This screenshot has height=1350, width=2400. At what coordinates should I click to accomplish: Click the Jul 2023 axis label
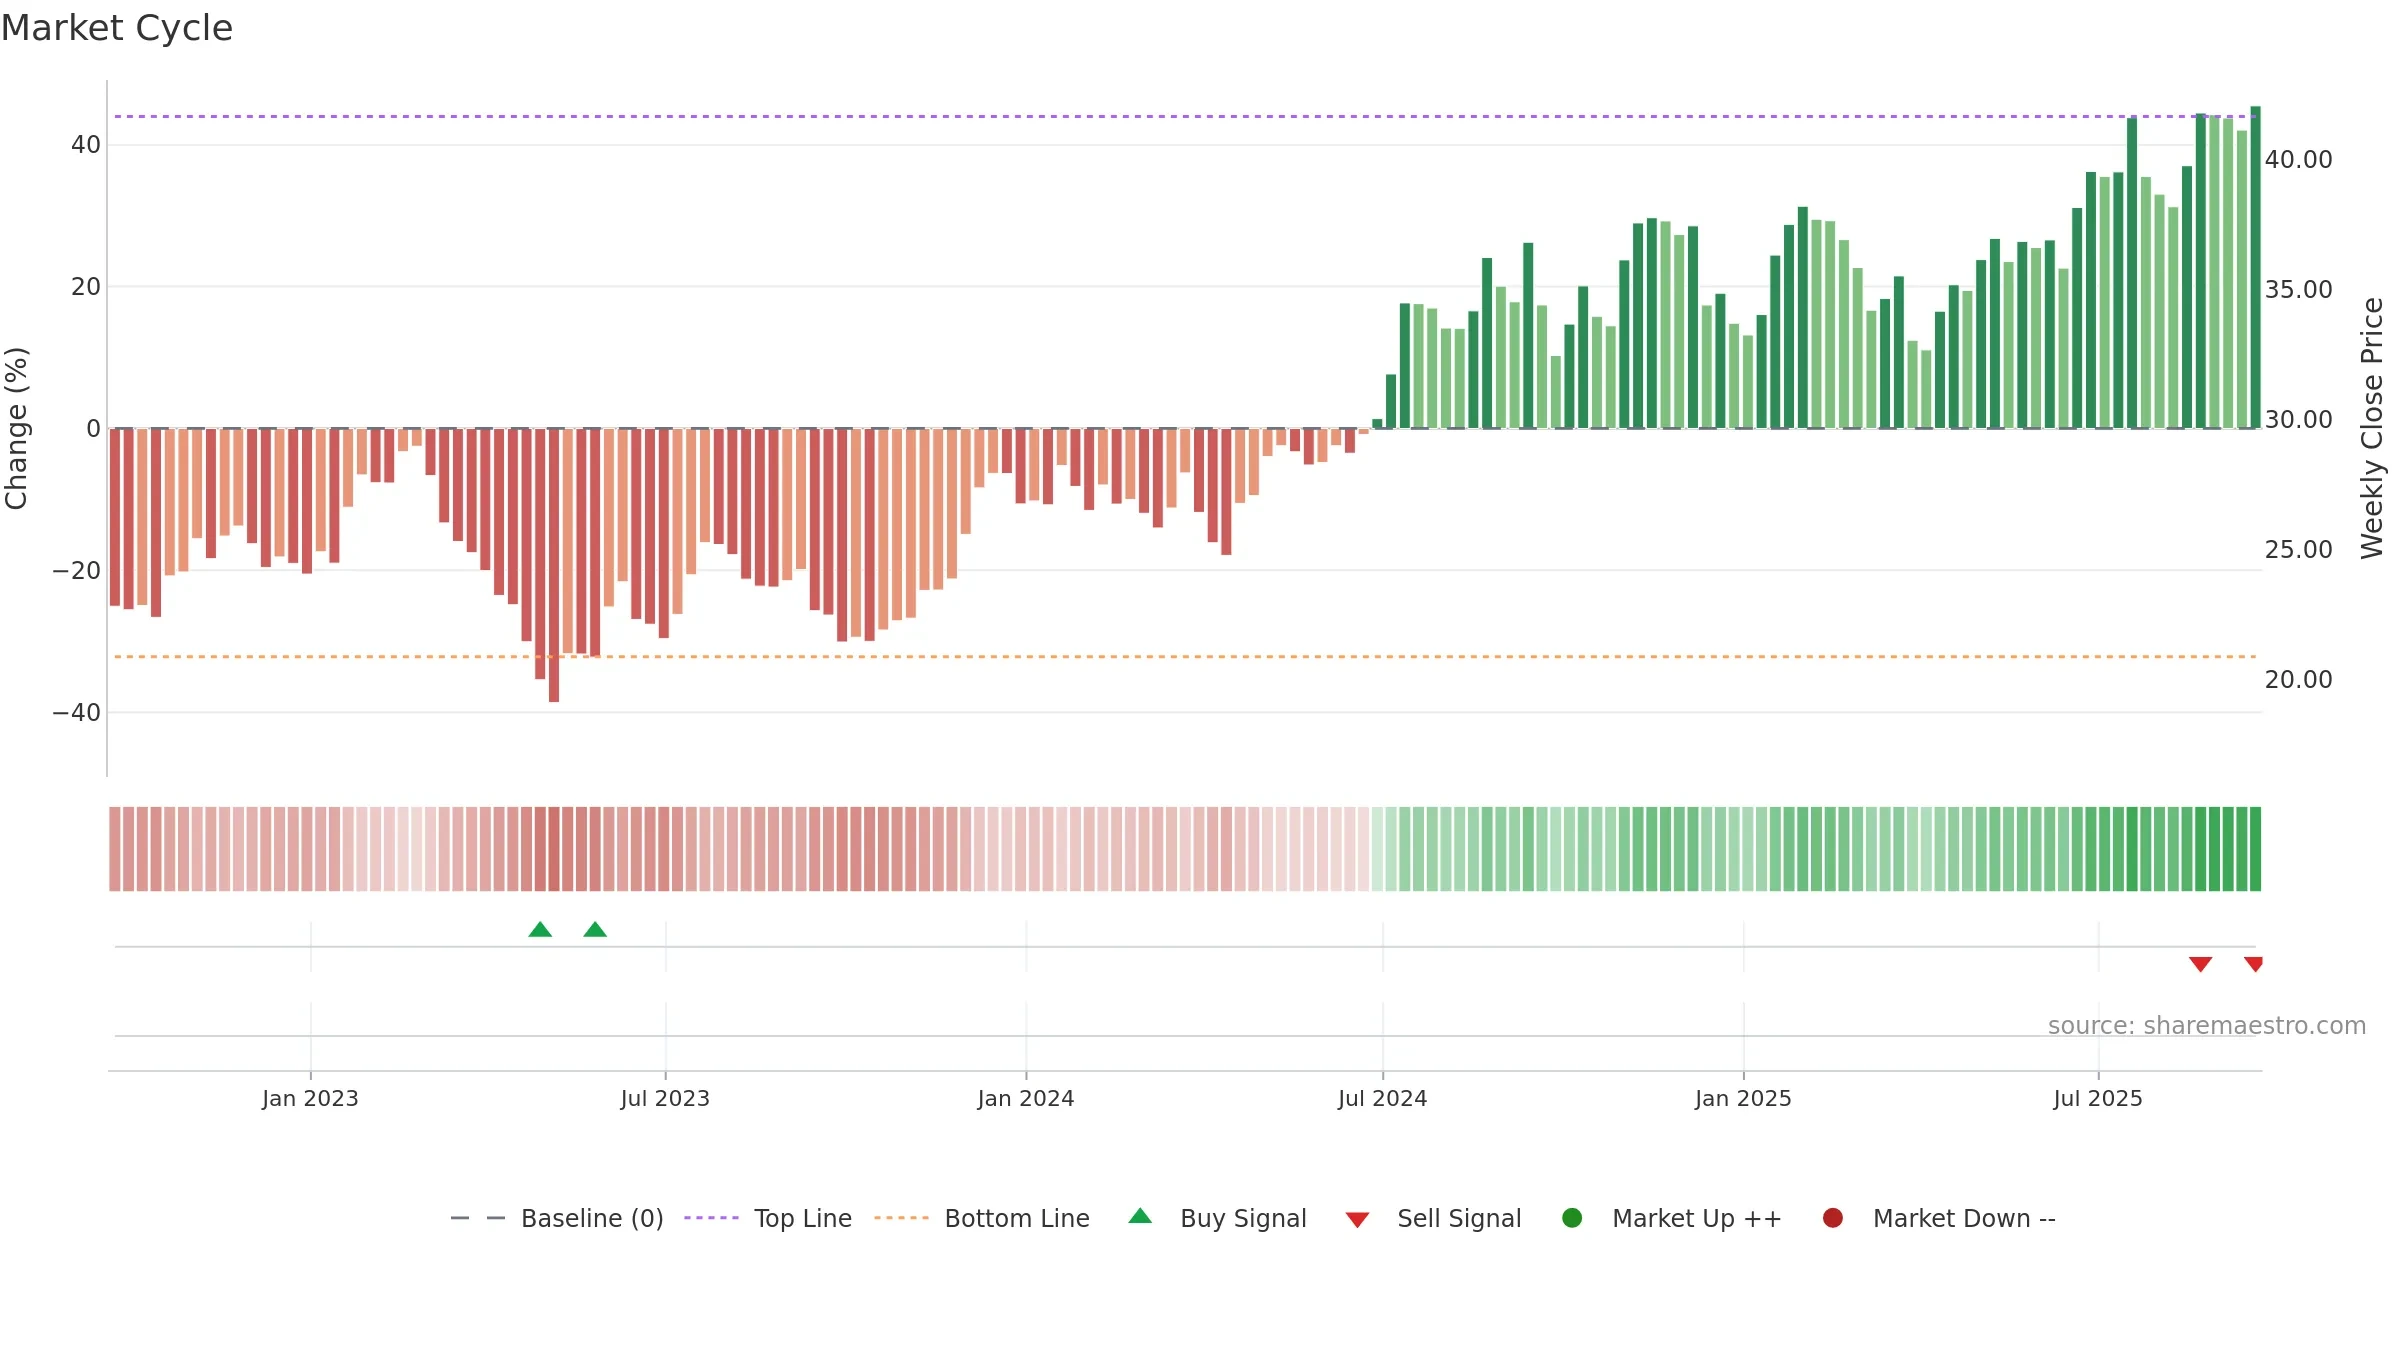665,1098
